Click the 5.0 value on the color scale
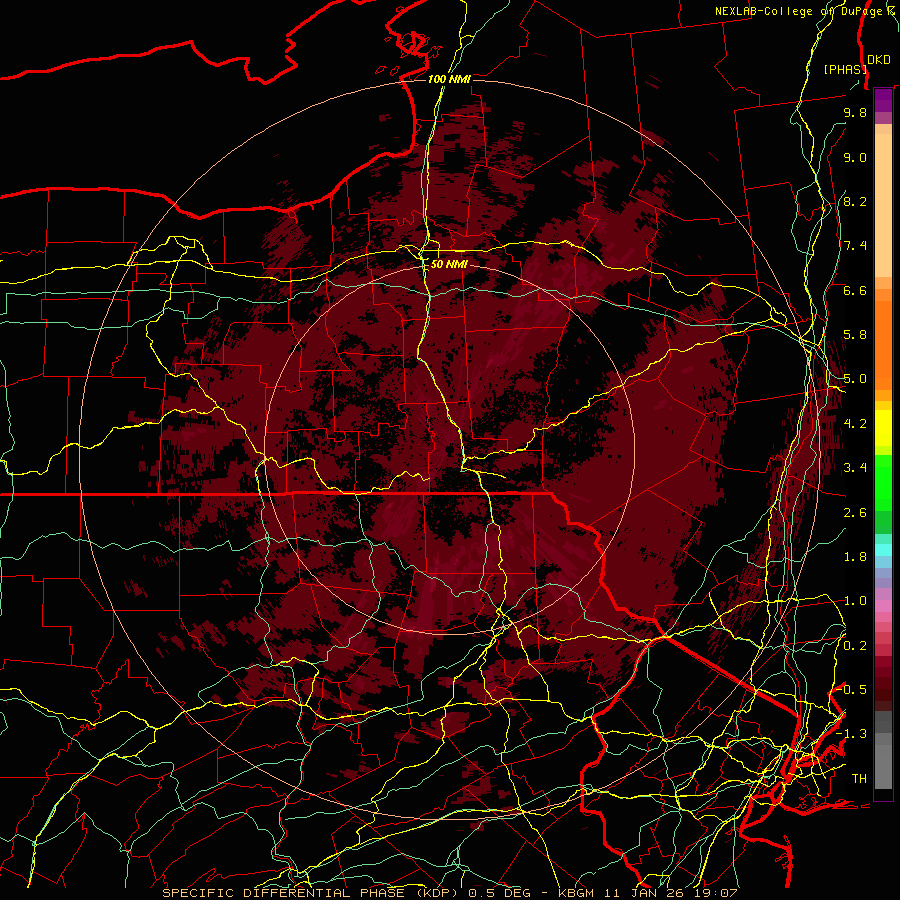Image resolution: width=900 pixels, height=900 pixels. click(855, 379)
